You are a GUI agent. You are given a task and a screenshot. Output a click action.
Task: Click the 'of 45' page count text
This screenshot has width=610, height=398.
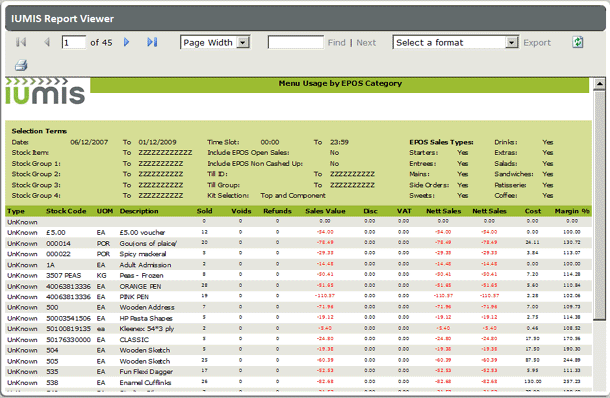point(101,42)
